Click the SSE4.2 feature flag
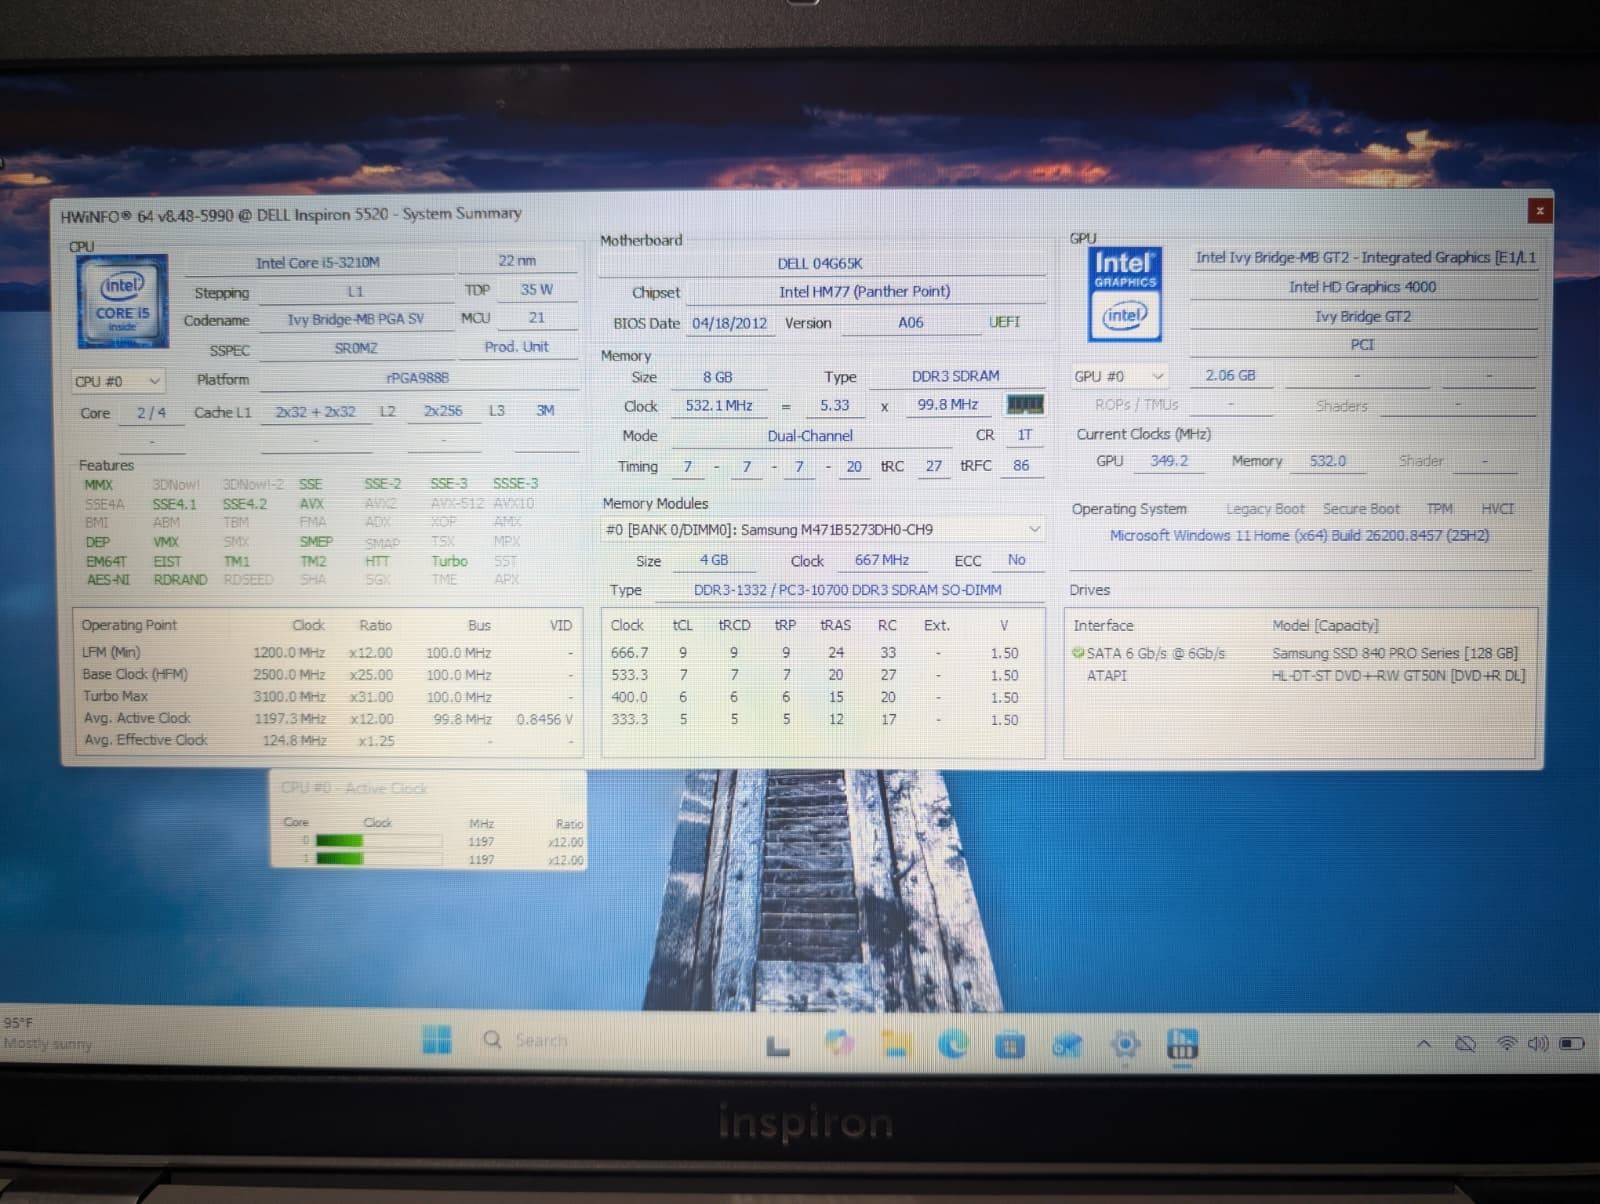 click(x=245, y=503)
